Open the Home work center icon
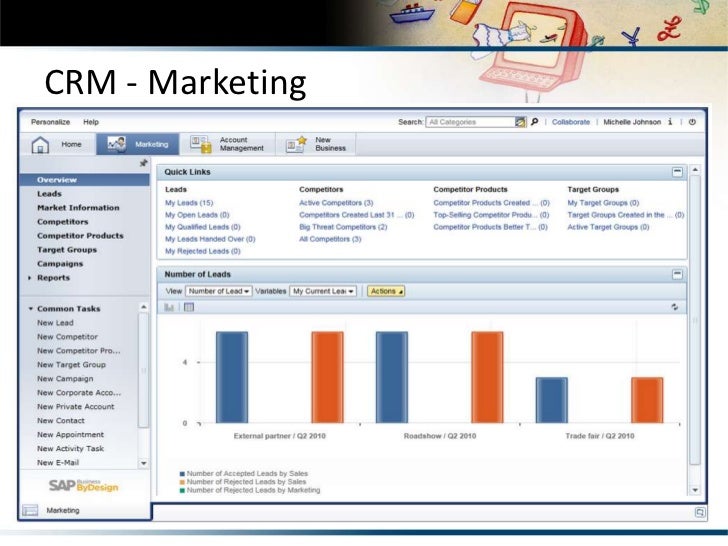728x546 pixels. (40, 144)
